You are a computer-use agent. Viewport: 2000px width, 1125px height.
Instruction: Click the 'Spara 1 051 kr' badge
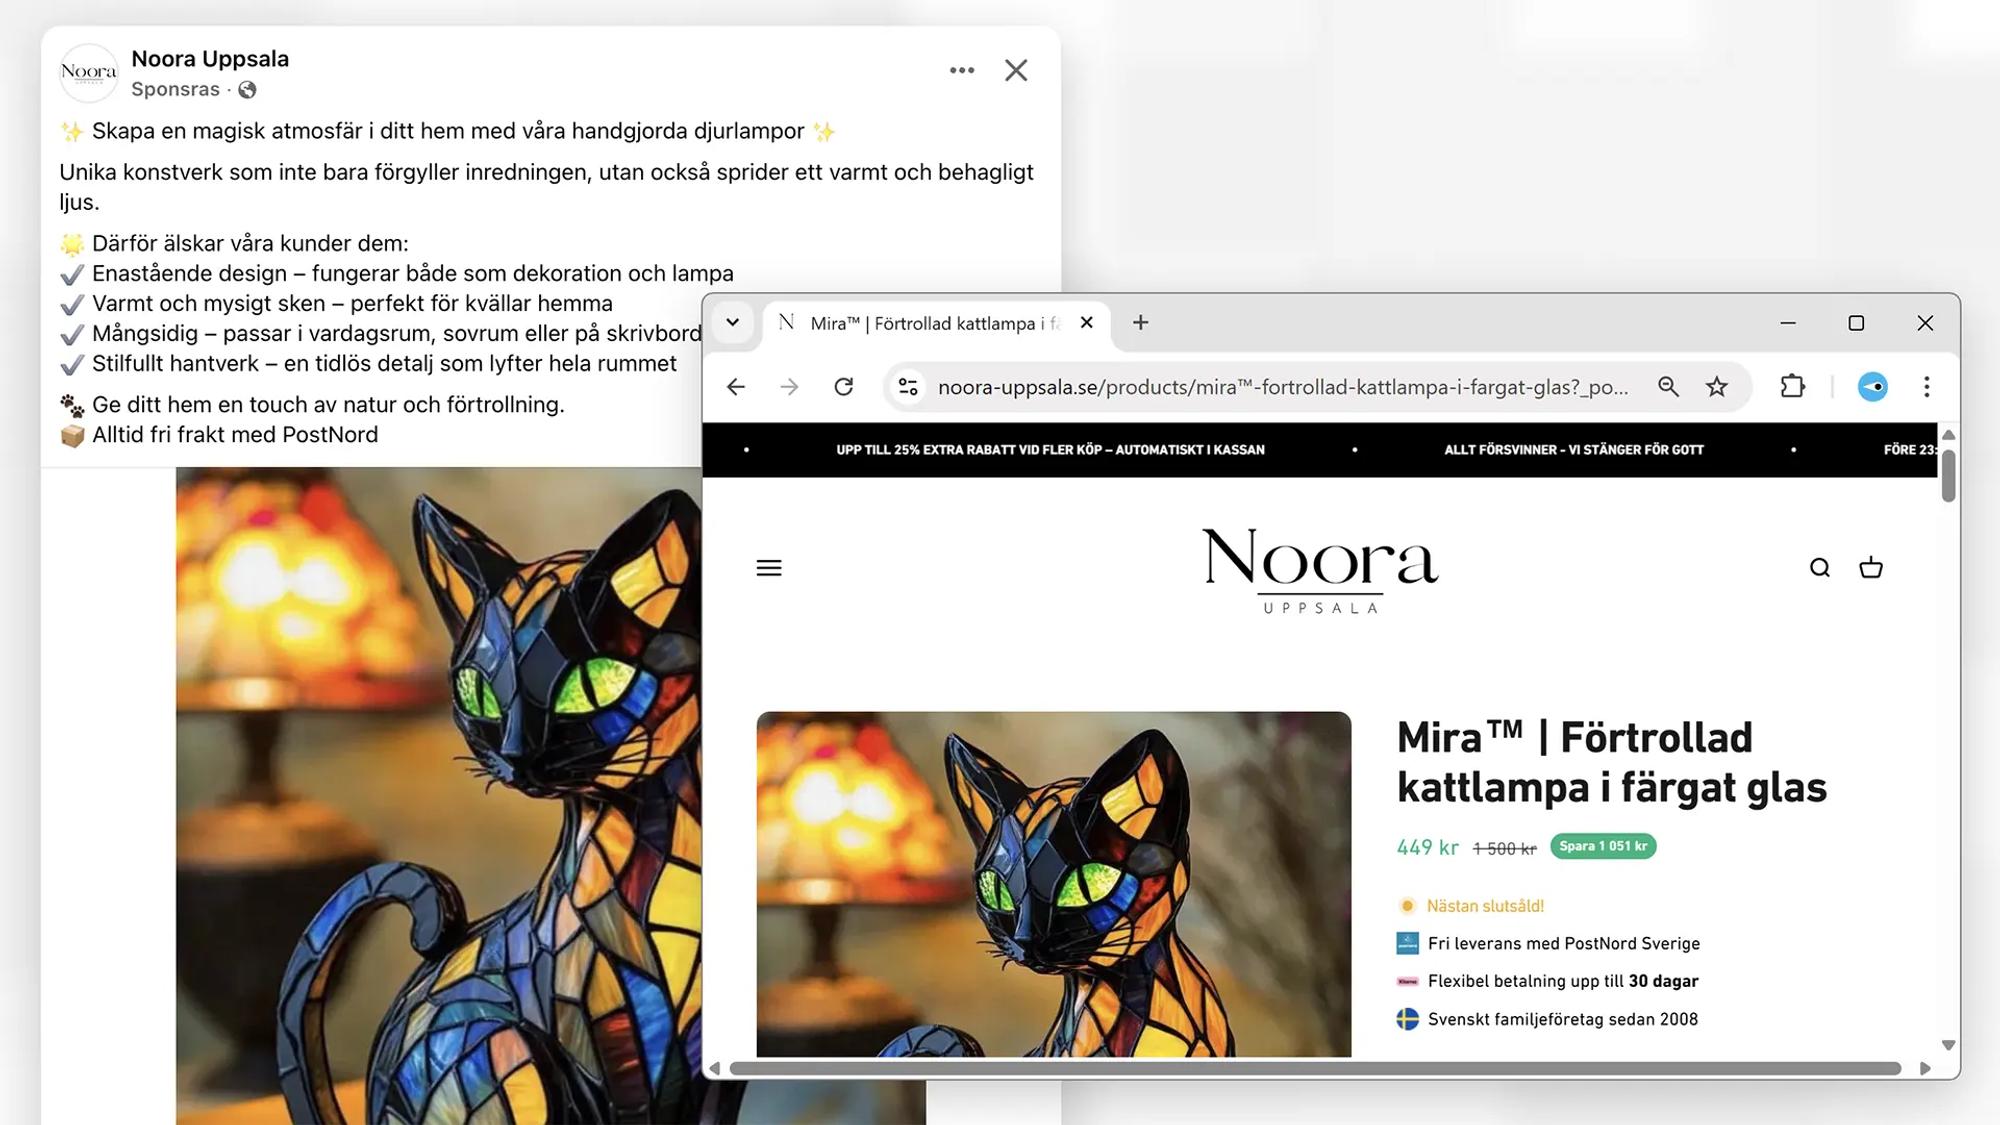(1603, 846)
